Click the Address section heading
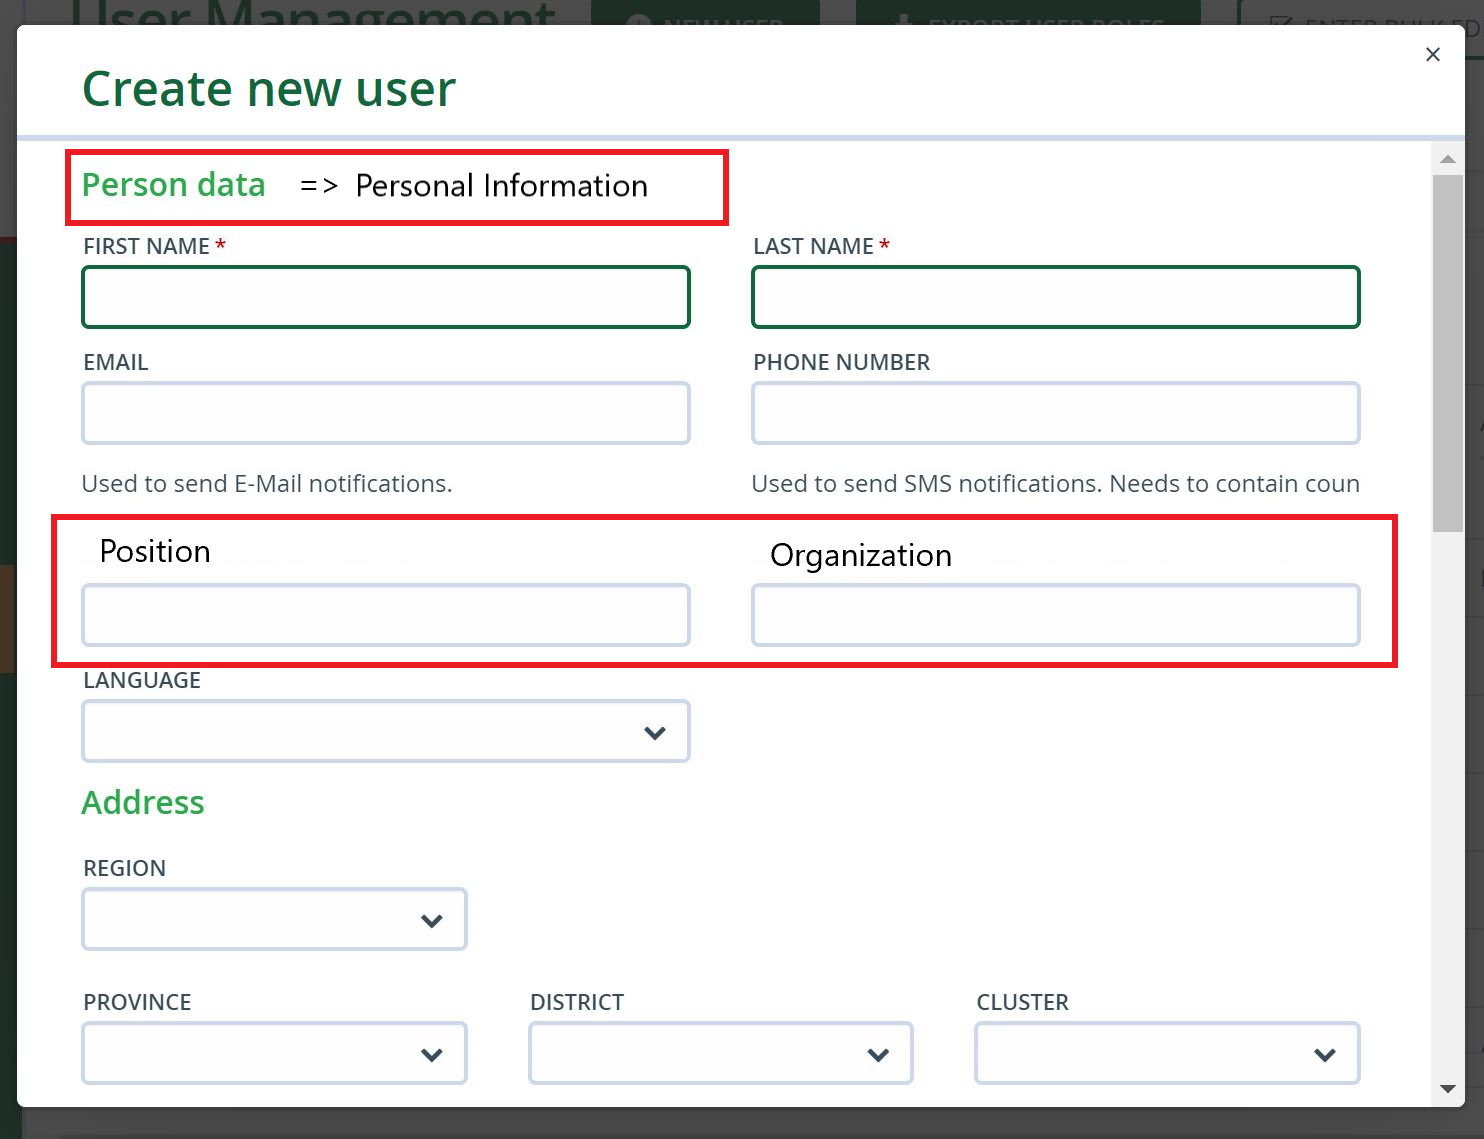This screenshot has height=1139, width=1484. pyautogui.click(x=143, y=802)
